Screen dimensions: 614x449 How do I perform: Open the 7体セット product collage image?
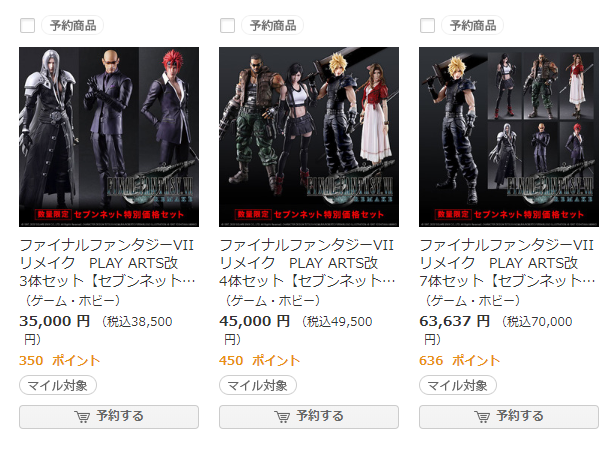coord(509,137)
